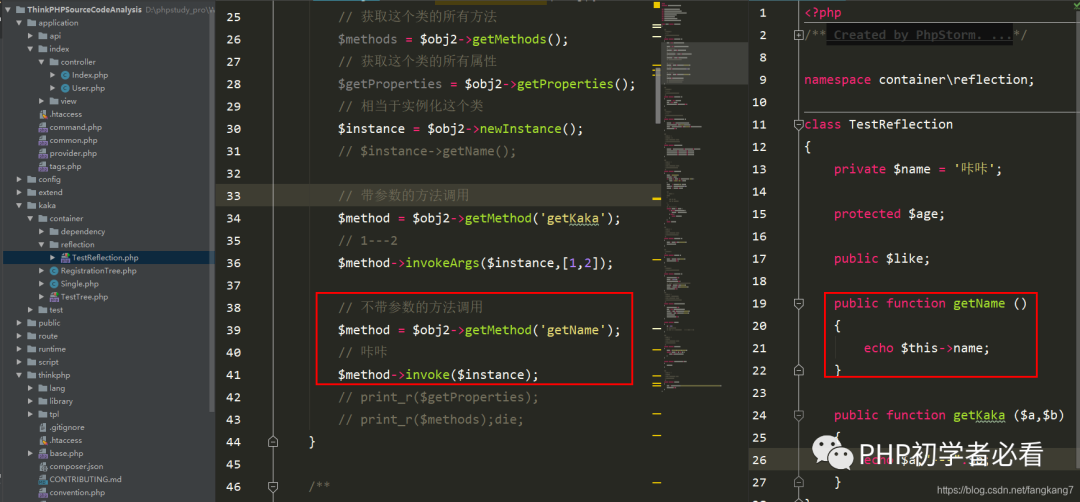
Task: Collapse the thinkphp folder arrow
Action: click(x=20, y=375)
